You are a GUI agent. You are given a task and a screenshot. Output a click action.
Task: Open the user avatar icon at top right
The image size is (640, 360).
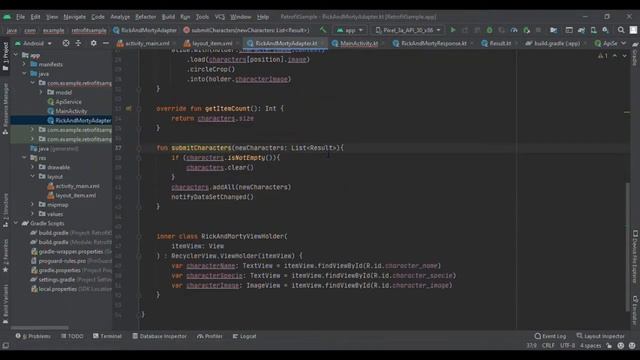pos(633,30)
